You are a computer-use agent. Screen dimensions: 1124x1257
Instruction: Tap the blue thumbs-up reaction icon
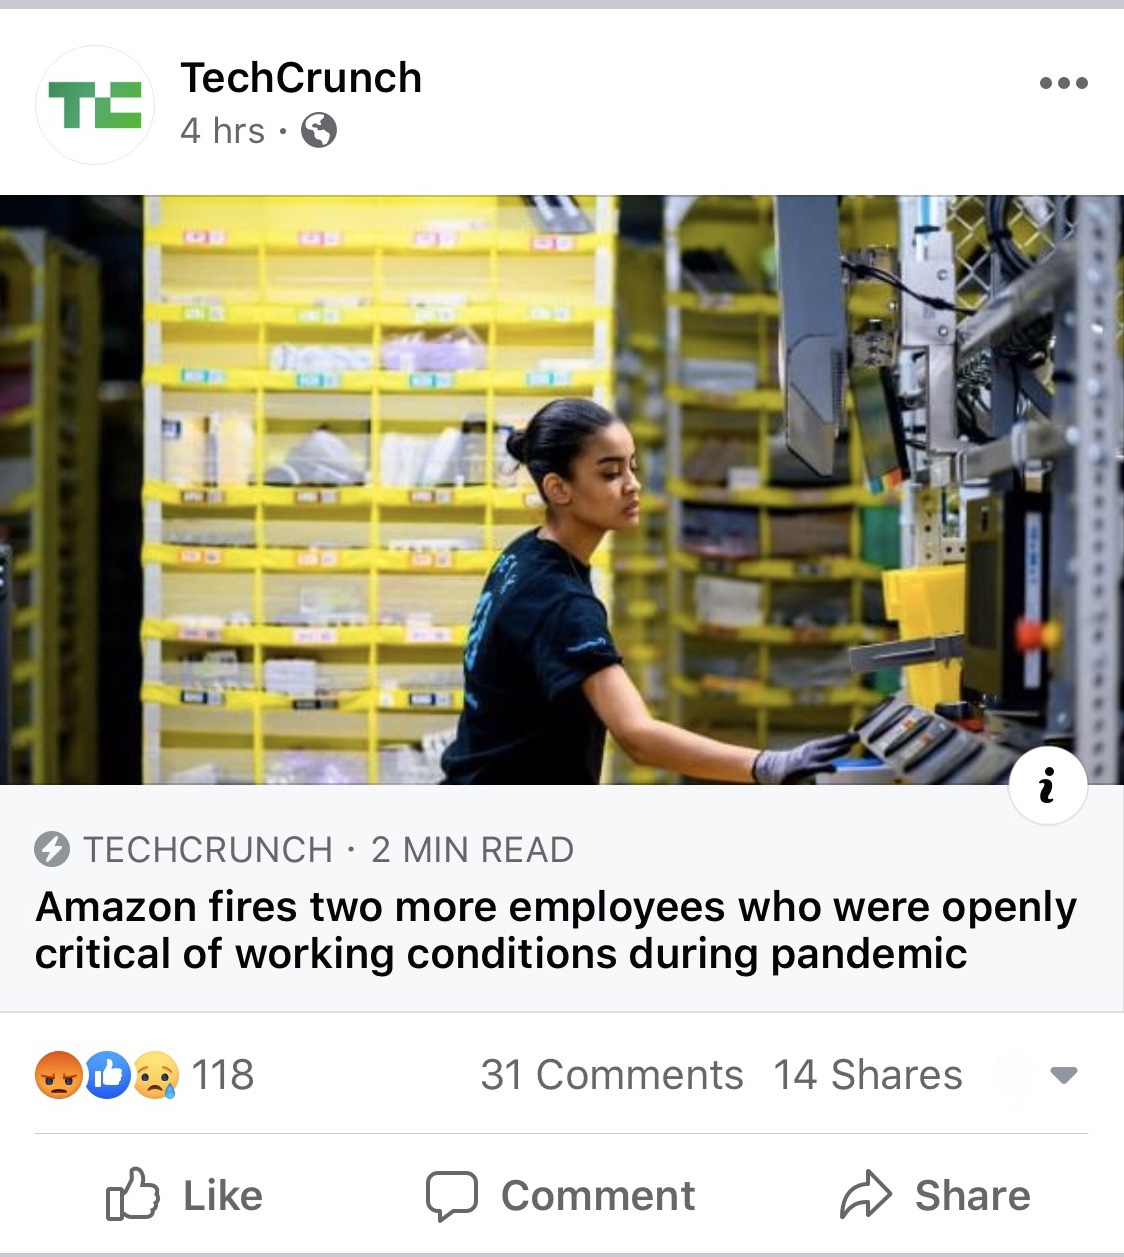(107, 1075)
